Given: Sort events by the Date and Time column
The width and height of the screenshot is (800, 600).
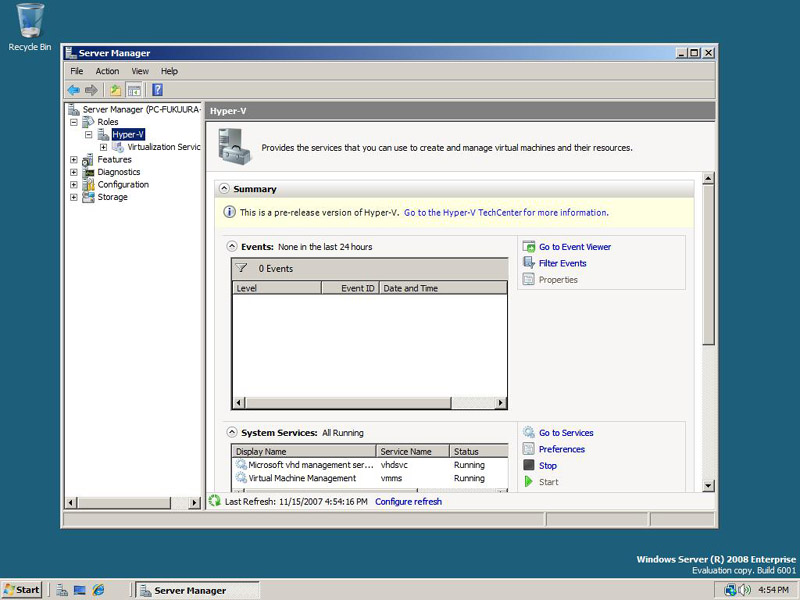Looking at the screenshot, I should 443,288.
